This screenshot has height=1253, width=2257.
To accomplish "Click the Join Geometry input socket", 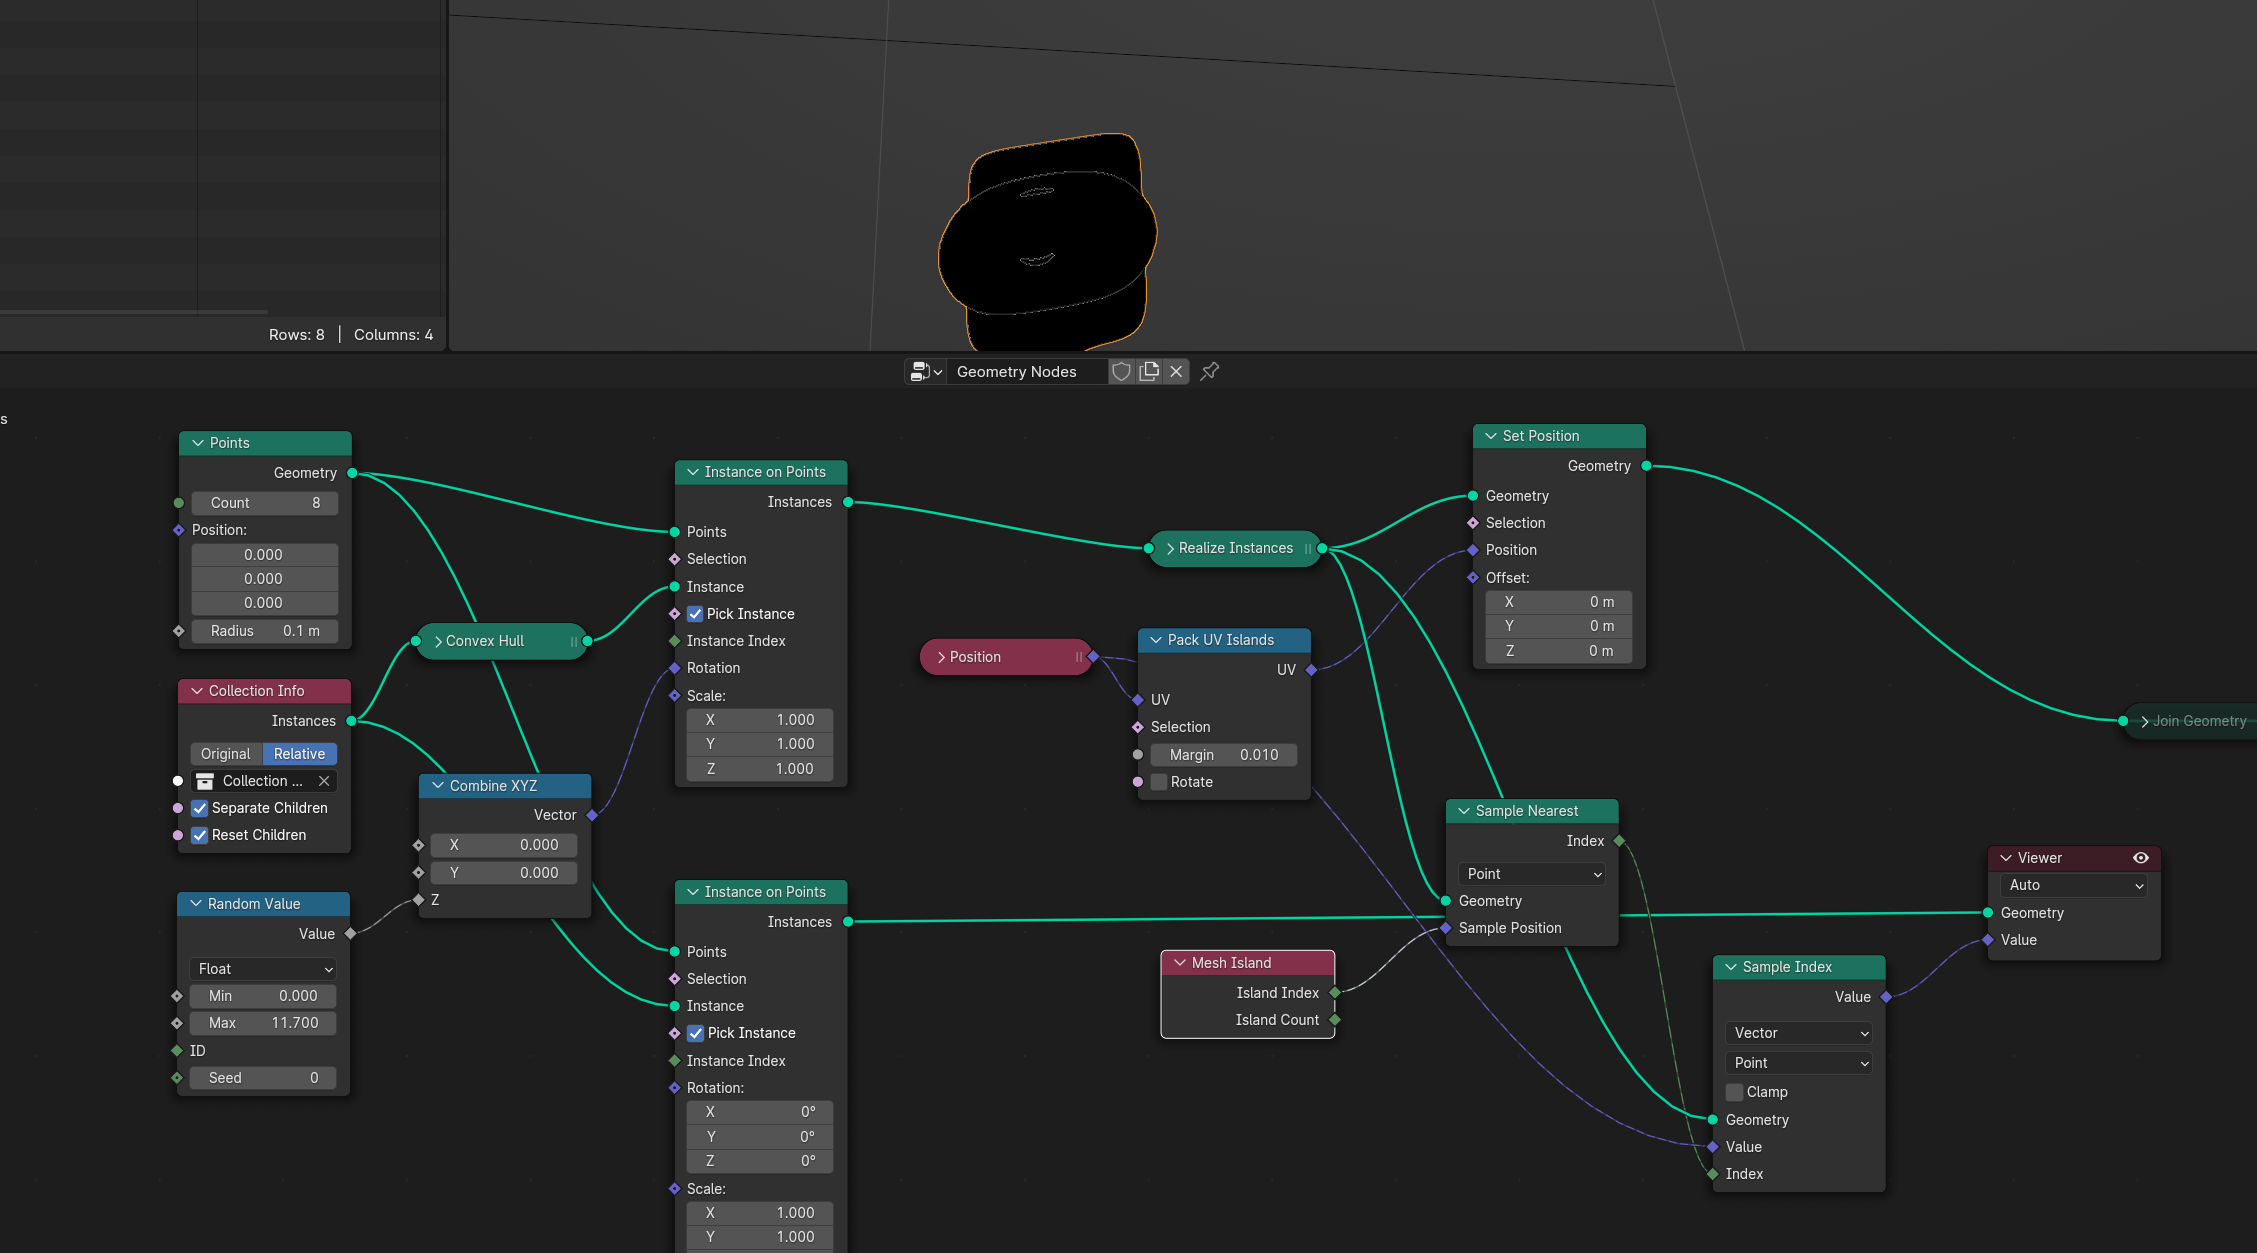I will [x=2123, y=721].
